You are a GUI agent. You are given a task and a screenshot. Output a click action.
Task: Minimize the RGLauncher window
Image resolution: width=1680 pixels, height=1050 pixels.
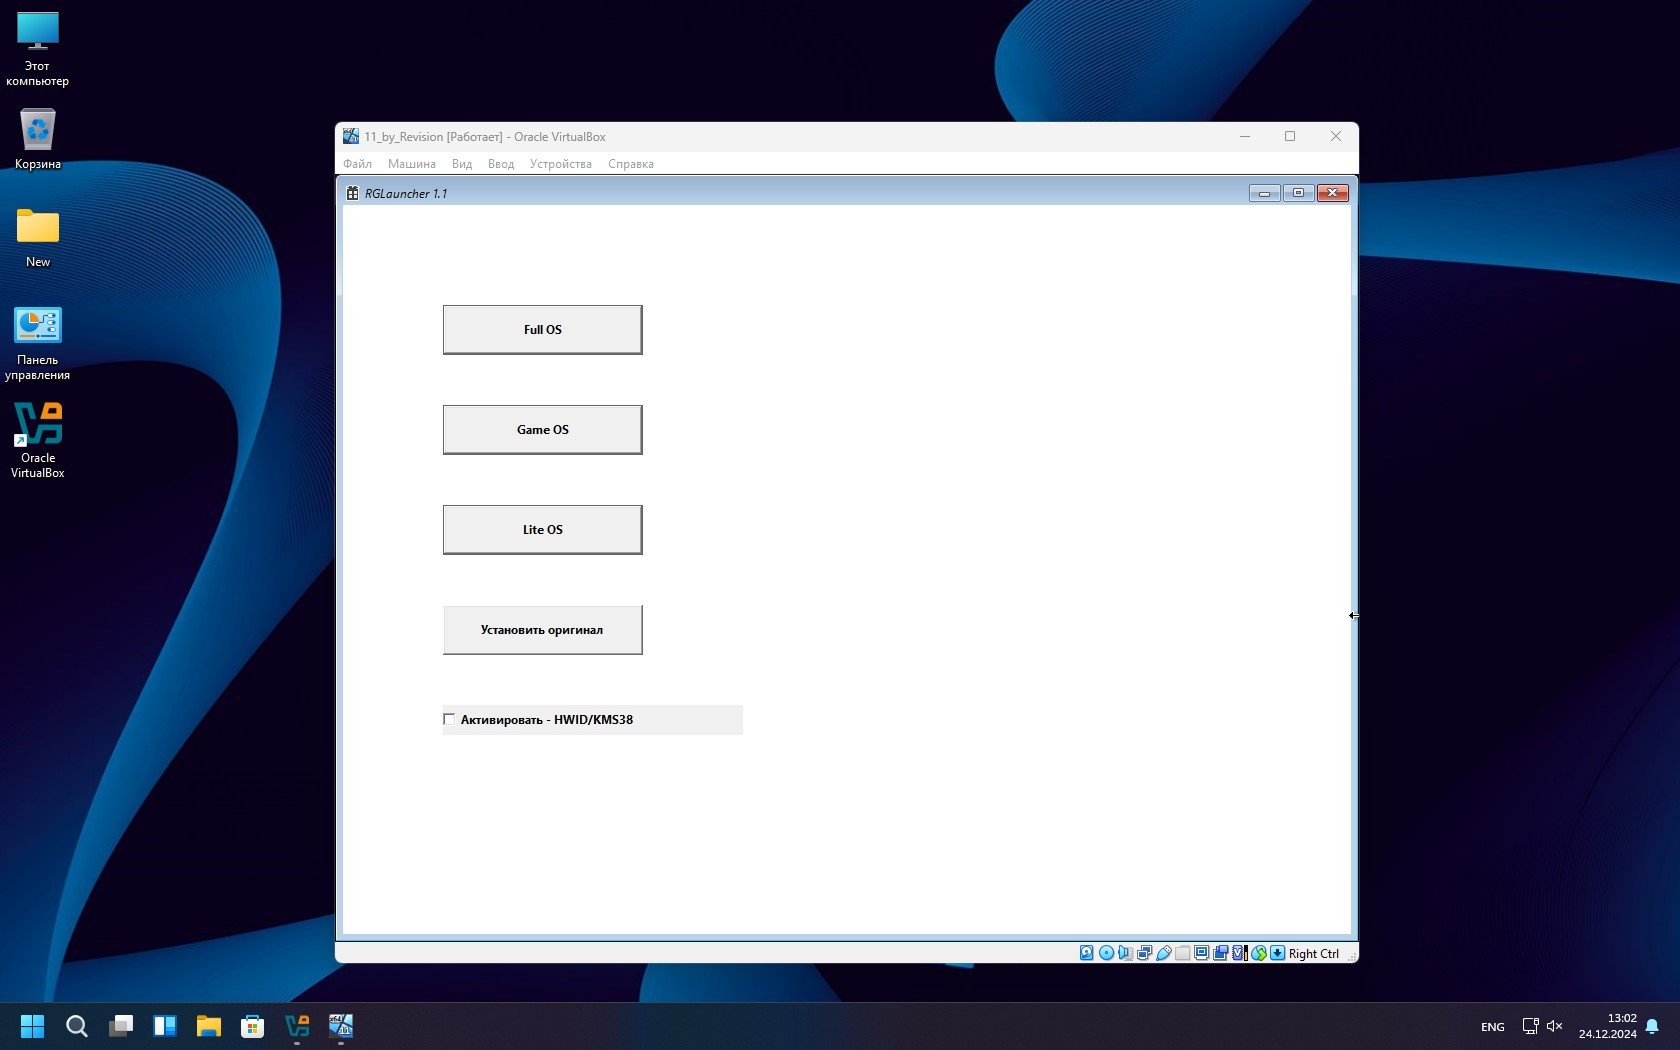[1264, 193]
